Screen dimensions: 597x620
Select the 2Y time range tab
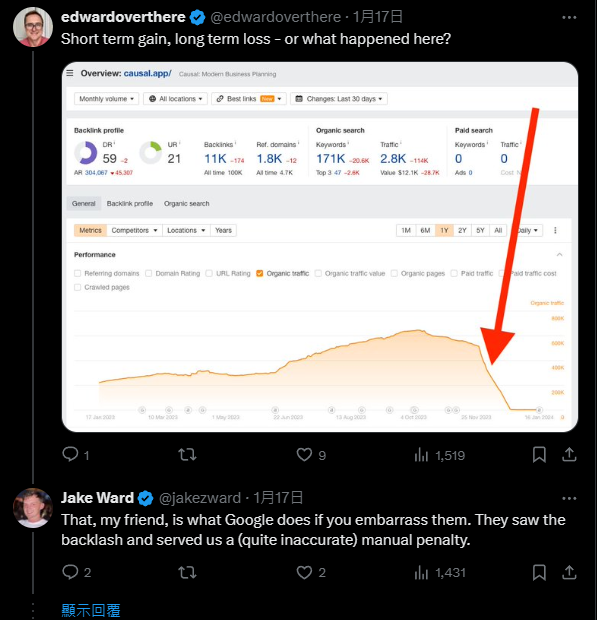pos(462,230)
